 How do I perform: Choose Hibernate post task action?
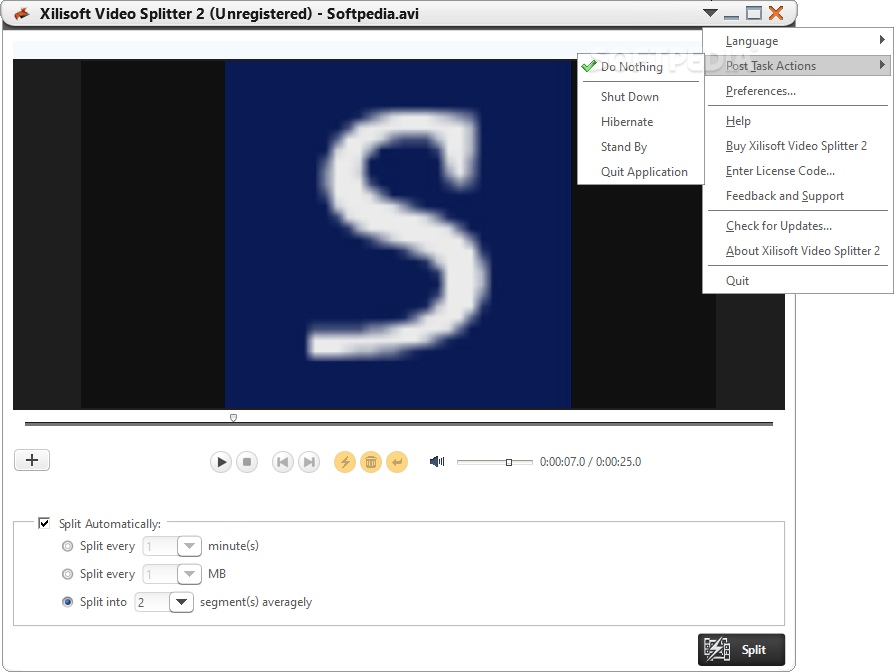click(x=641, y=122)
